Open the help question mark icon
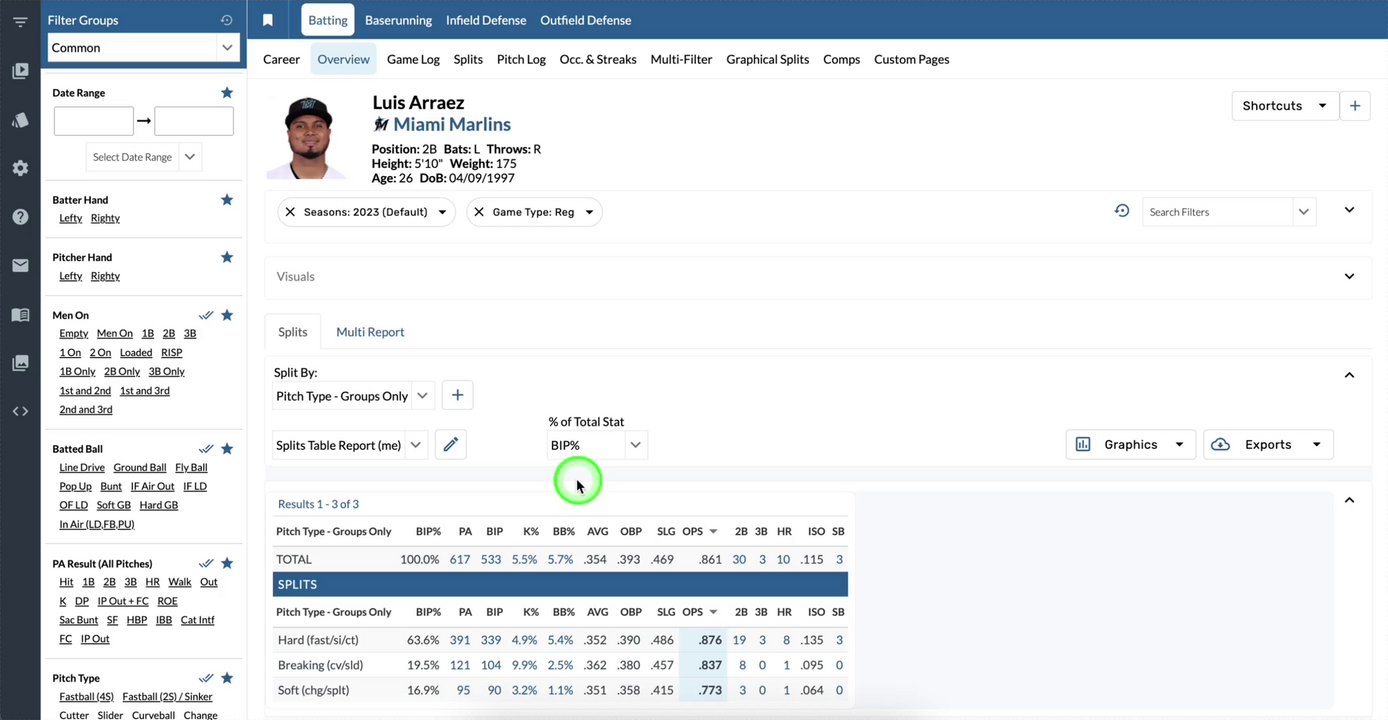Image resolution: width=1388 pixels, height=720 pixels. click(x=20, y=217)
